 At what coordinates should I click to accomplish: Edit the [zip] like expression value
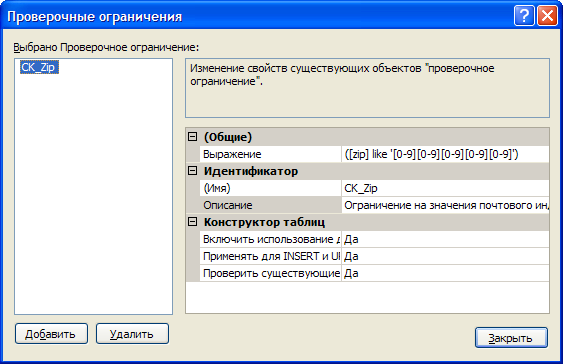coord(445,154)
